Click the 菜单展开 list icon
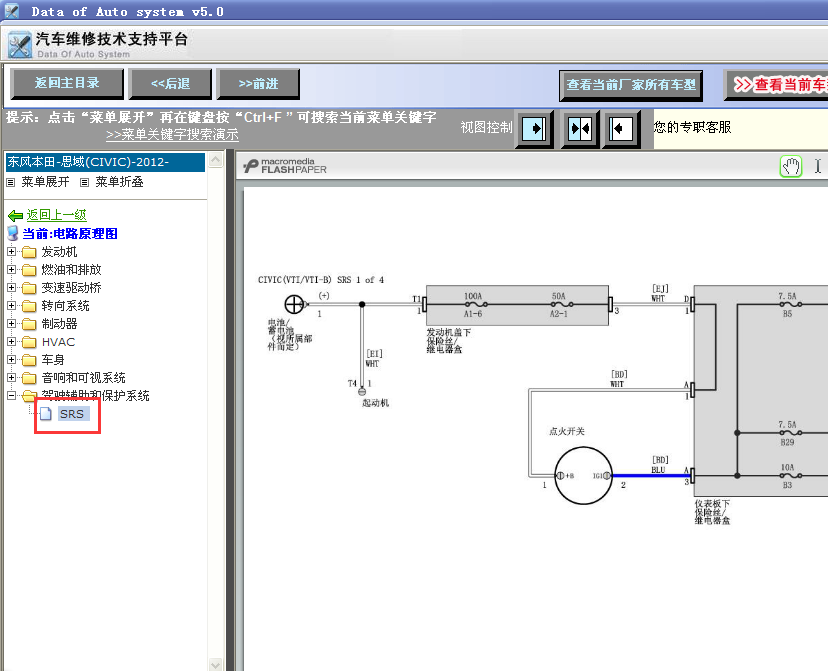Image resolution: width=828 pixels, height=671 pixels. click(x=11, y=183)
